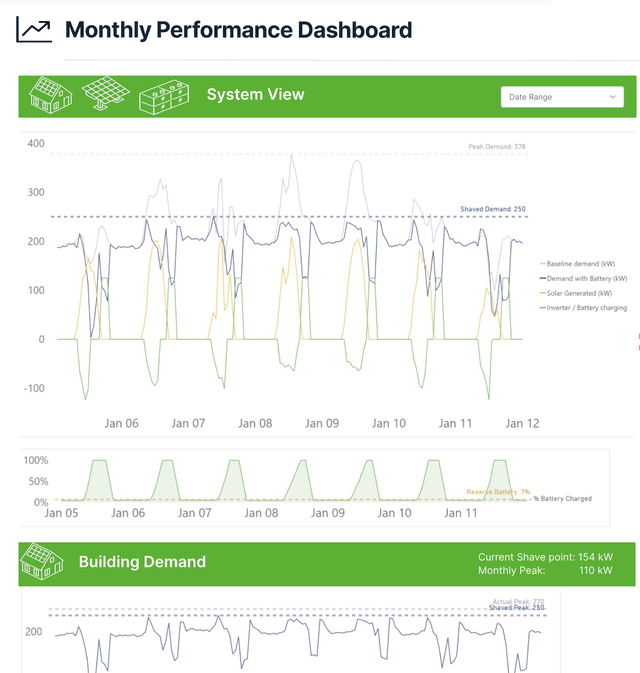Click Jan 05 on battery chart axis
The image size is (640, 673).
point(61,513)
